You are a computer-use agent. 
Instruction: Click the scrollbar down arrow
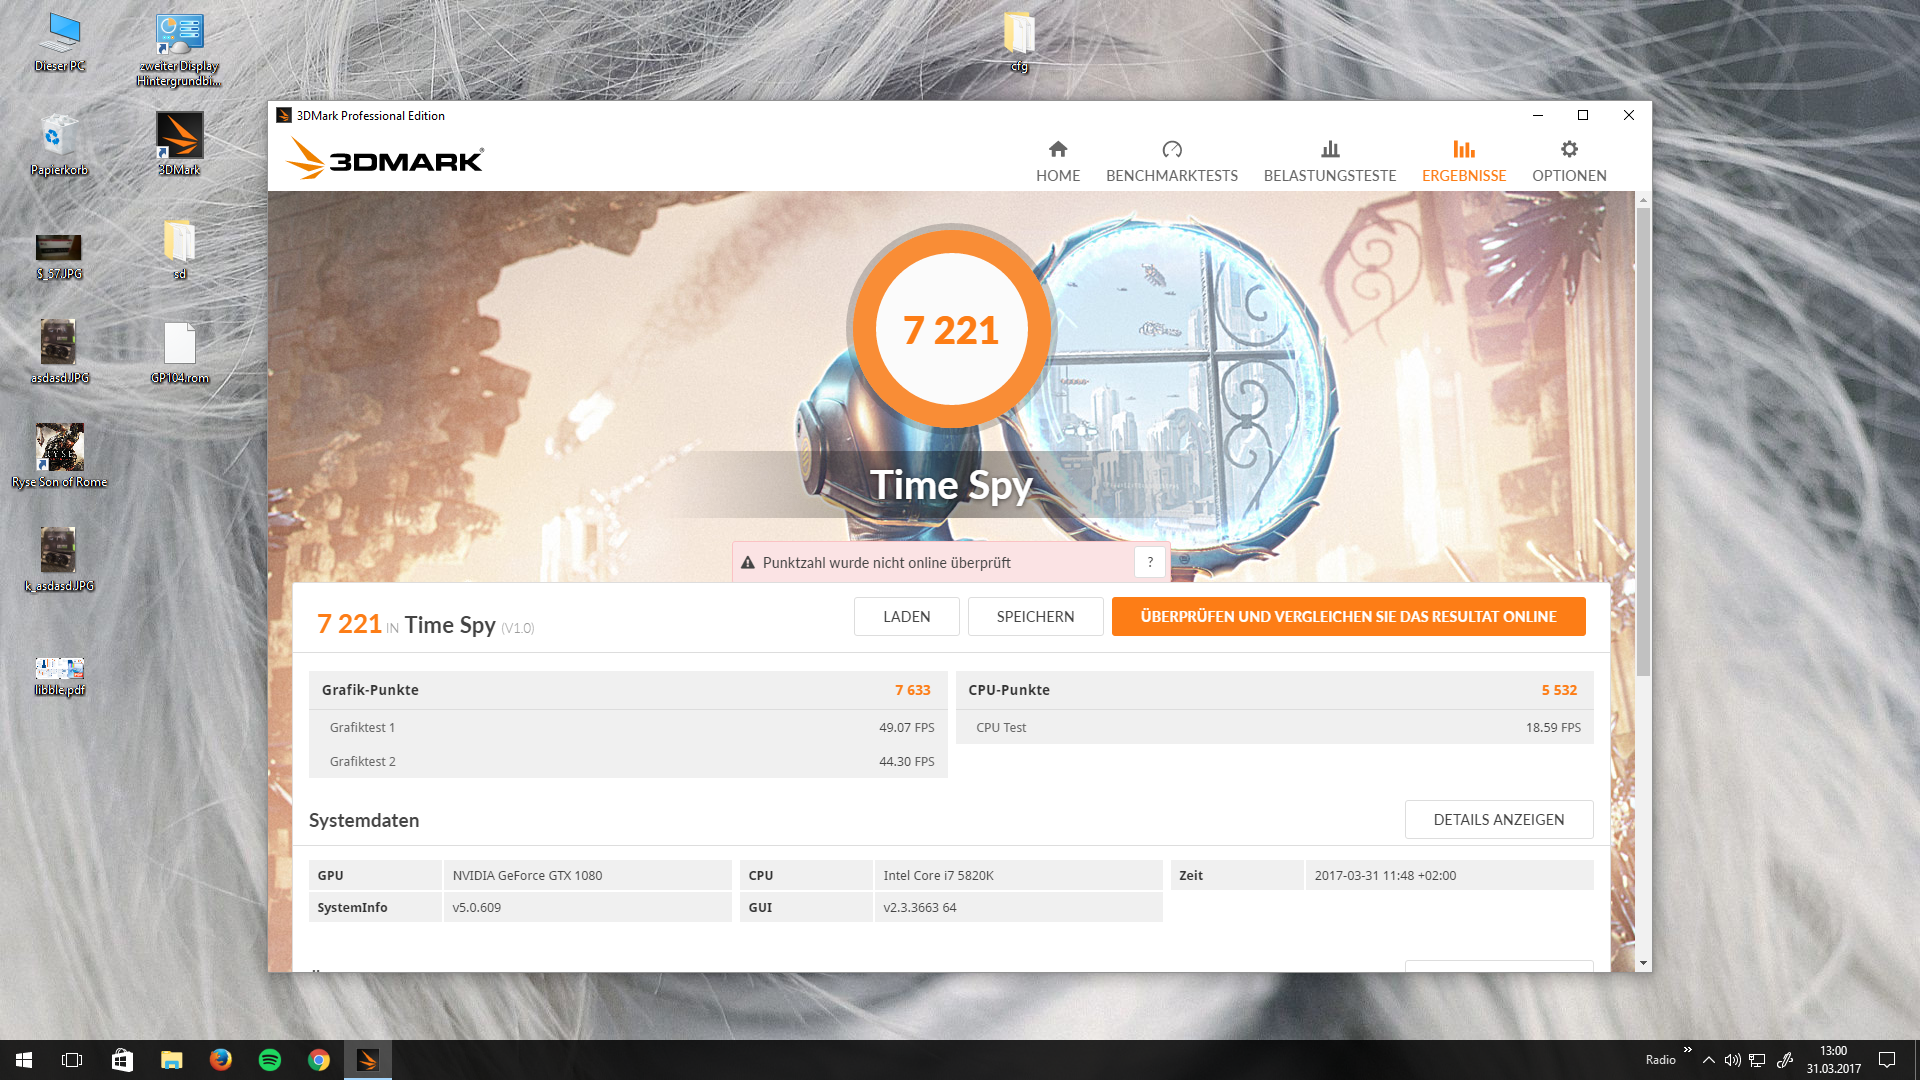[1643, 963]
